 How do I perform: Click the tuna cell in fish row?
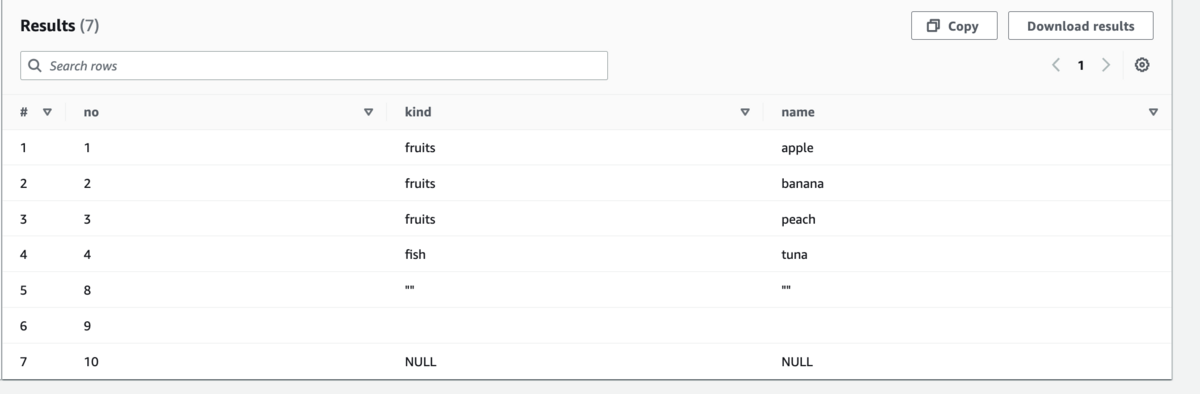[x=794, y=255]
